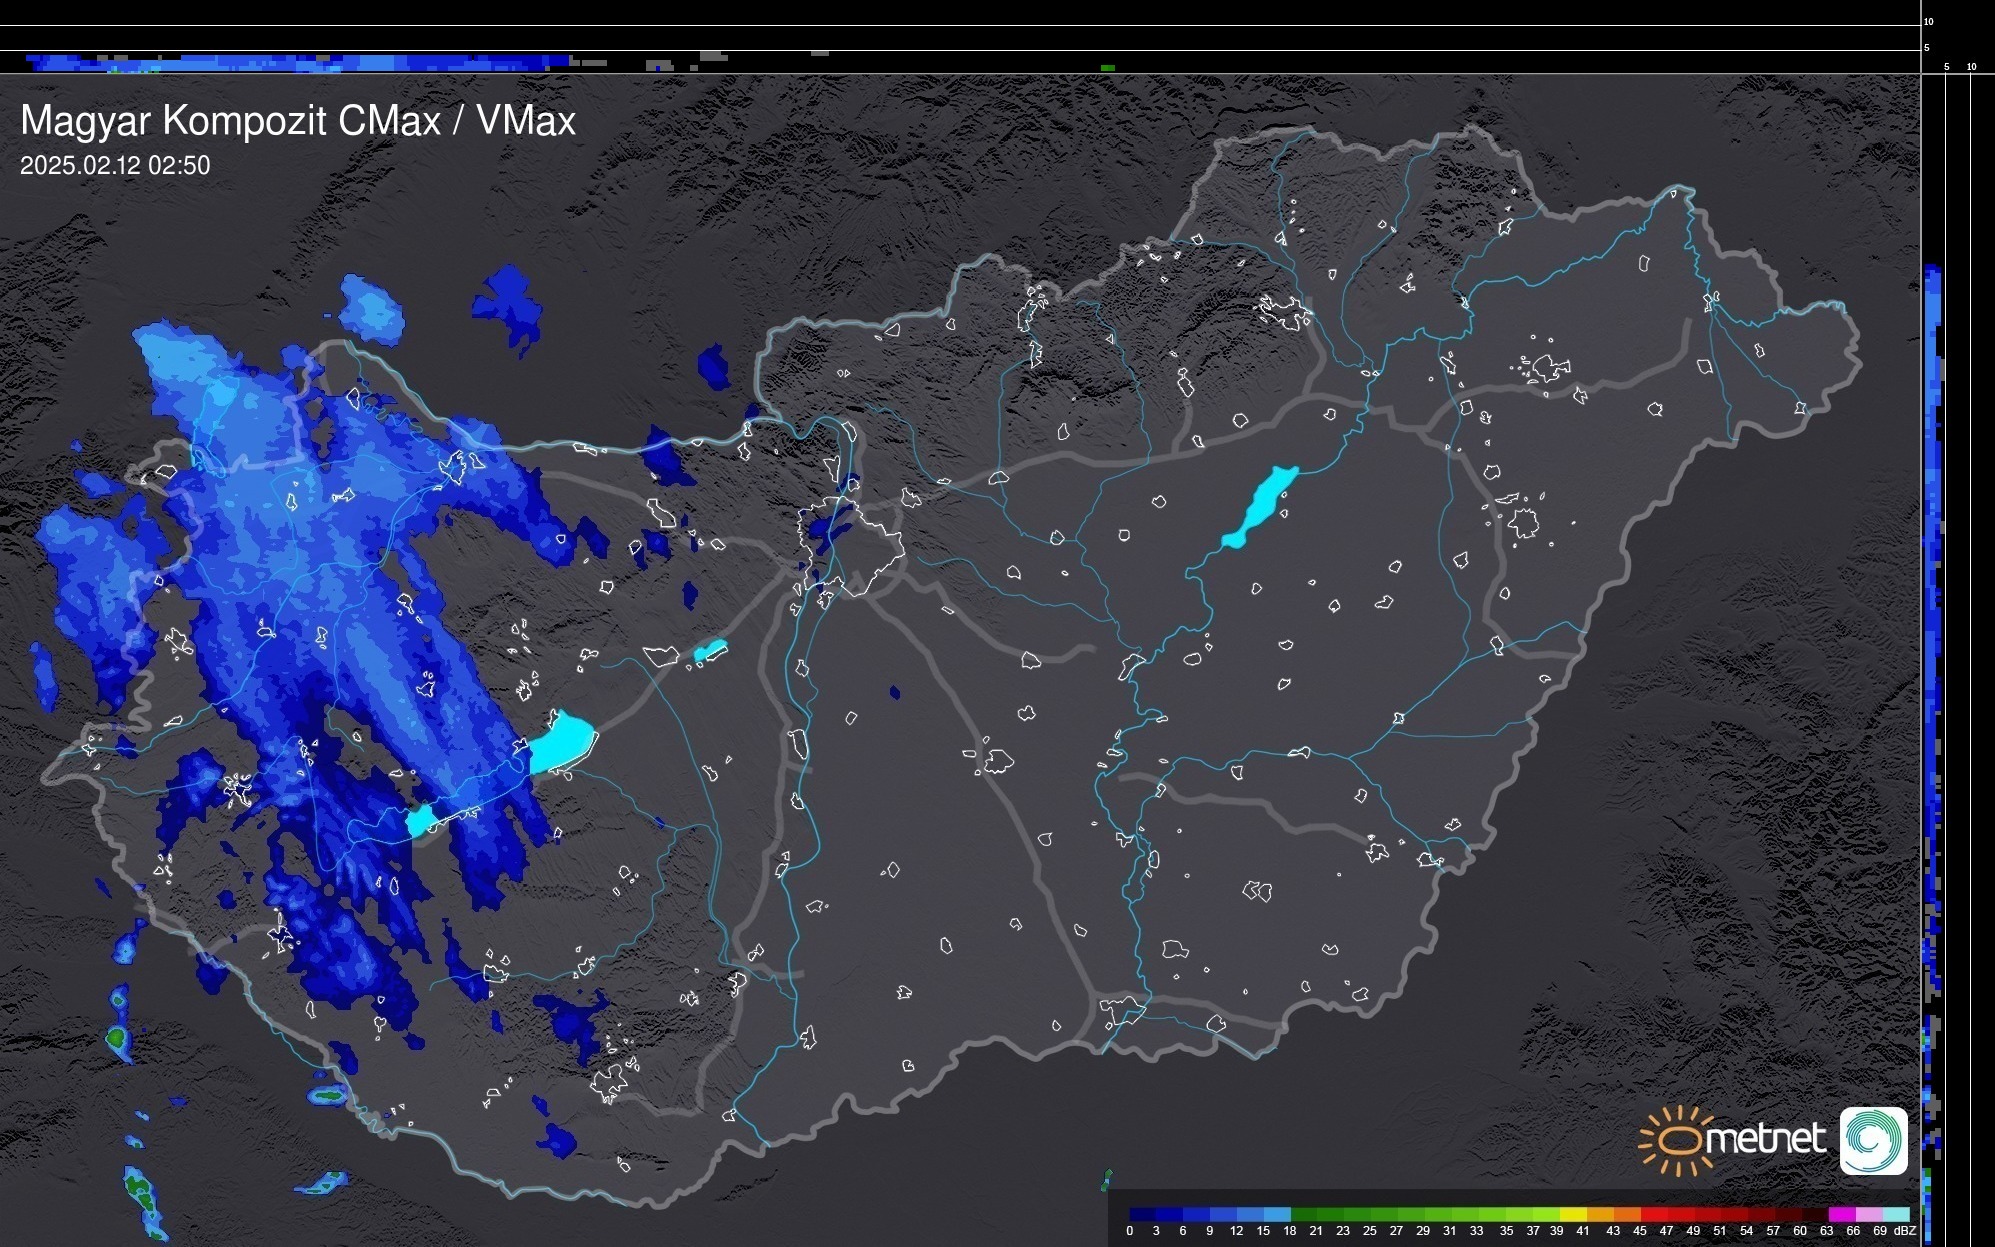This screenshot has height=1247, width=1995.
Task: Click the "10" height label on top scale
Action: coord(1929,21)
